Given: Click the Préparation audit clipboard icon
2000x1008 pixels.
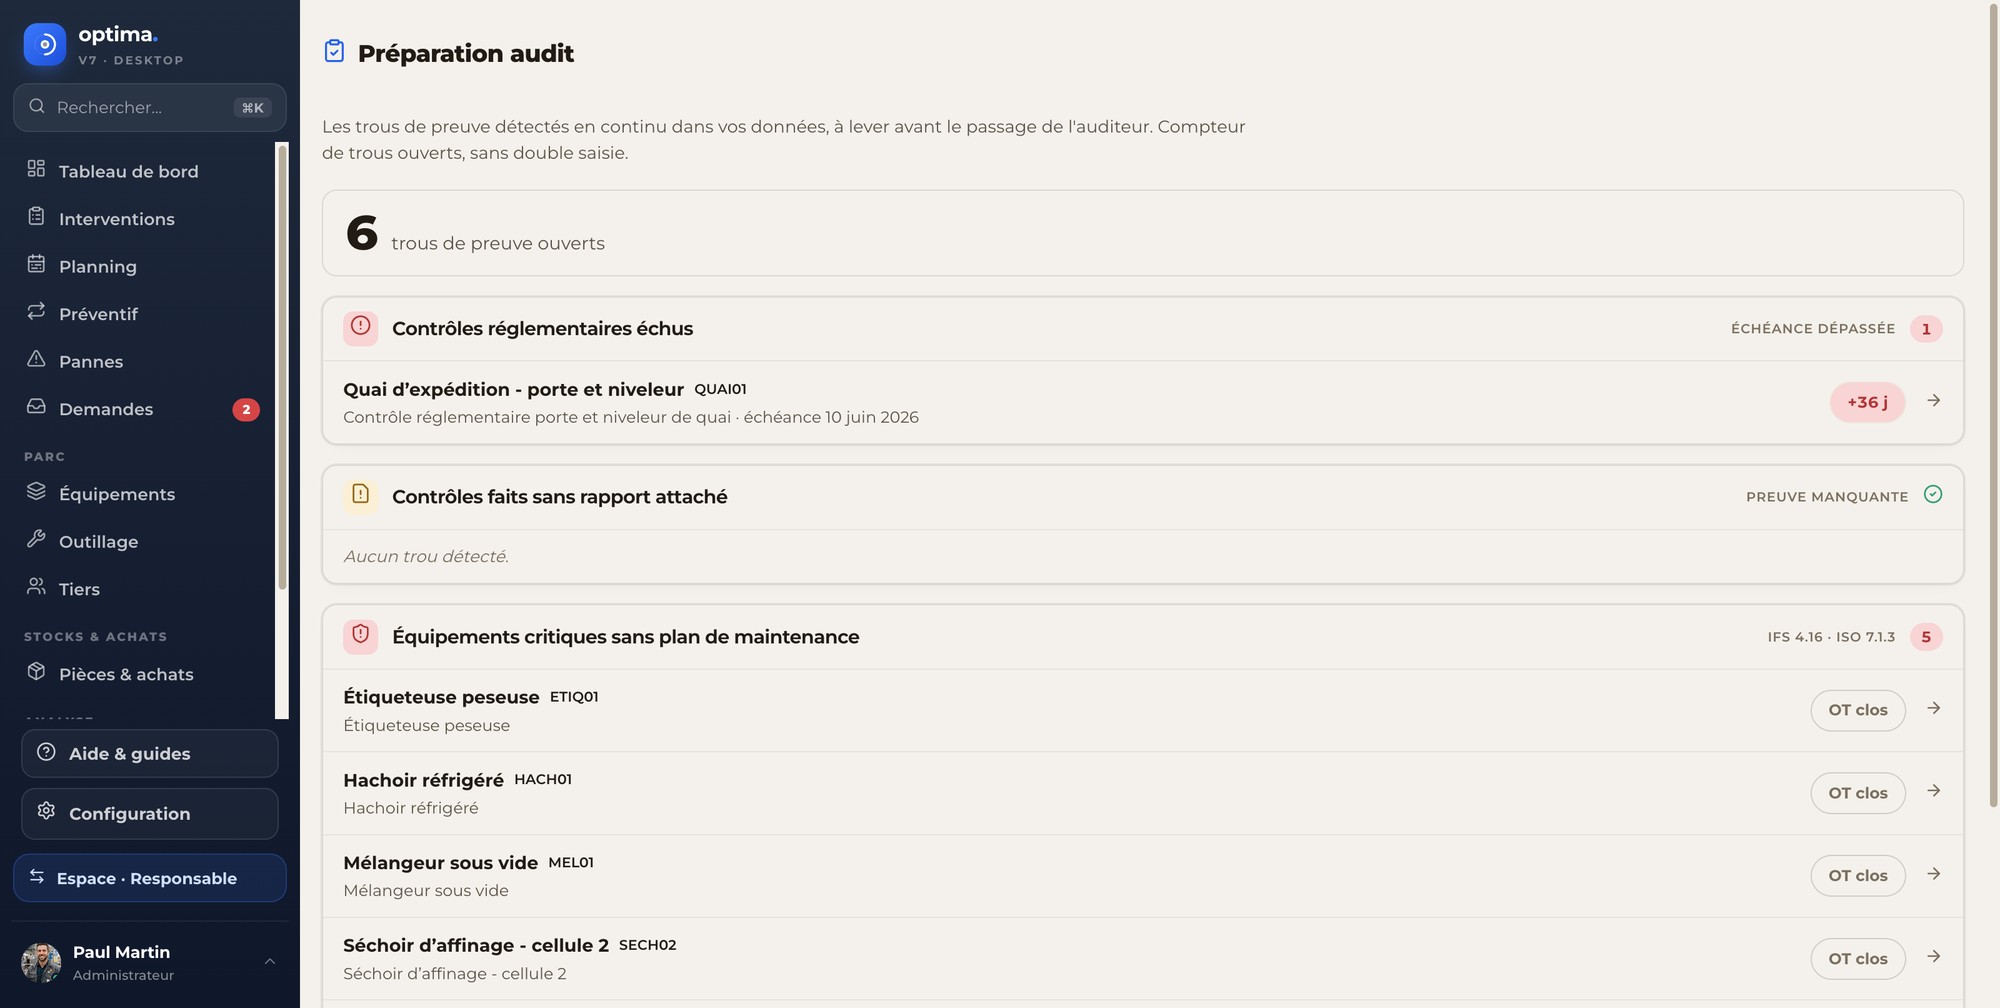Looking at the screenshot, I should pyautogui.click(x=334, y=51).
